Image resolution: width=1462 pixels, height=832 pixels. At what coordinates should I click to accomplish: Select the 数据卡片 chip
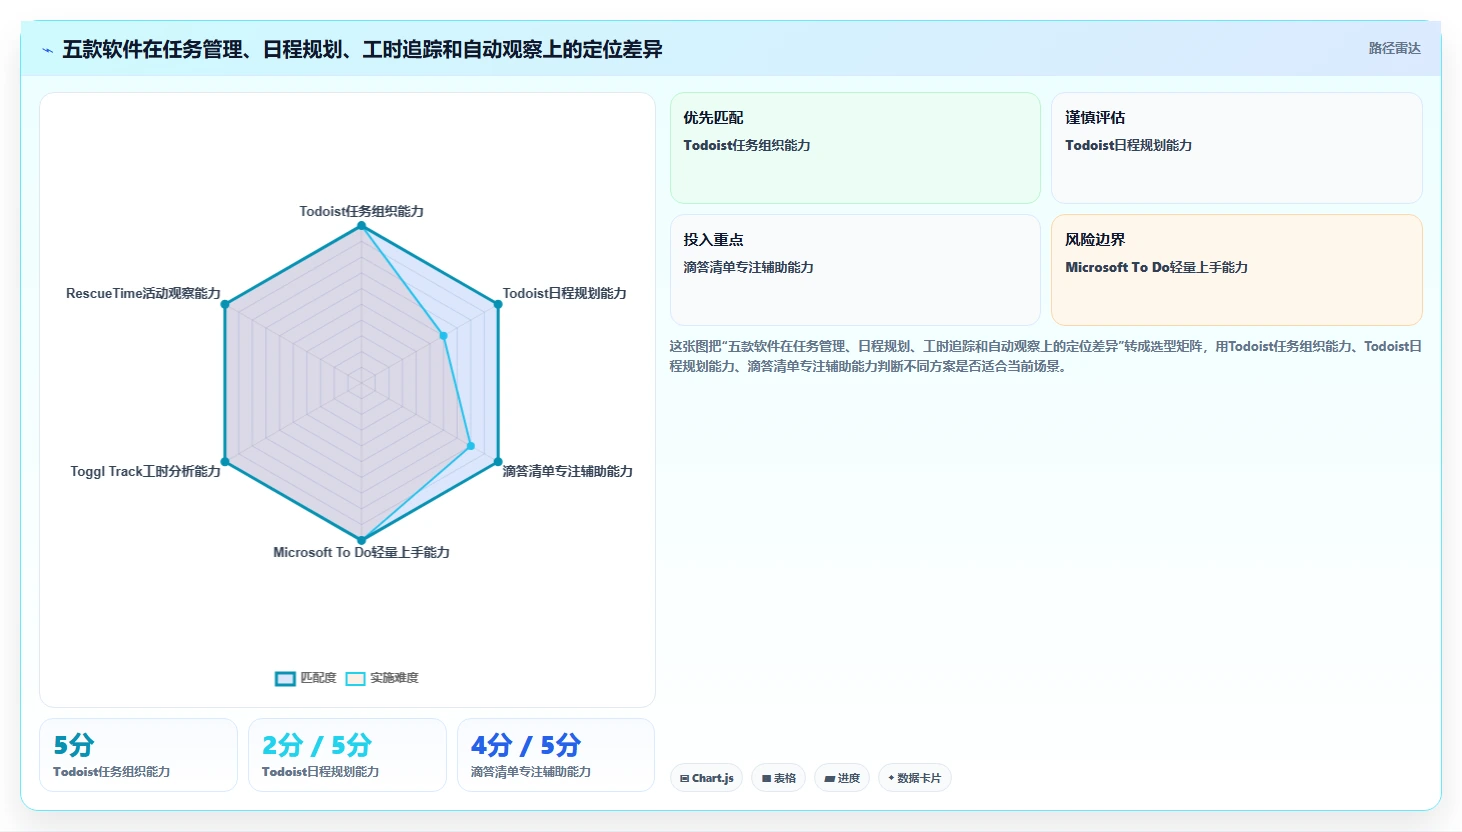pyautogui.click(x=914, y=778)
